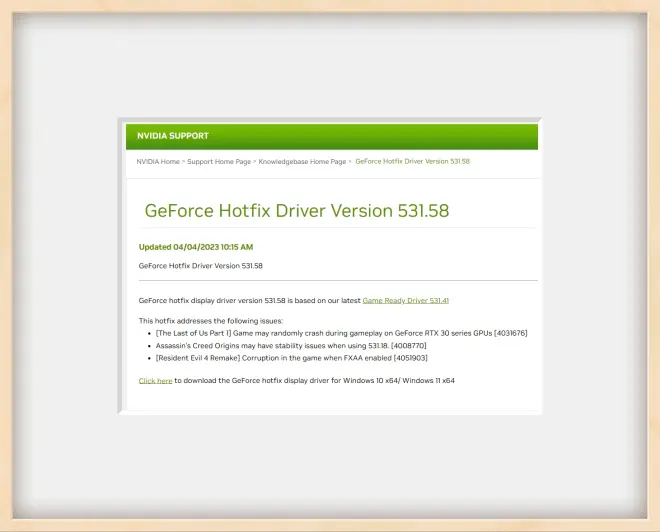
Task: Select The Last of Us Part 1 issue
Action: point(300,333)
